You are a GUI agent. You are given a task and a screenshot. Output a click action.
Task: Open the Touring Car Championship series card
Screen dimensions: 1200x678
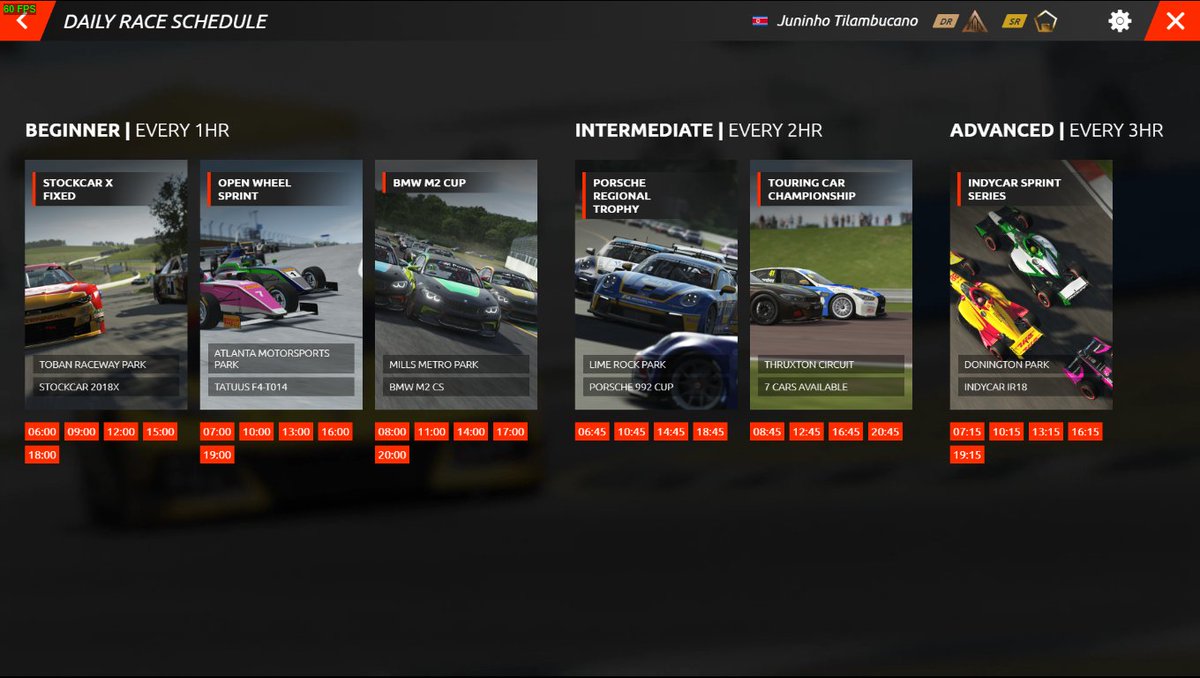tap(831, 284)
